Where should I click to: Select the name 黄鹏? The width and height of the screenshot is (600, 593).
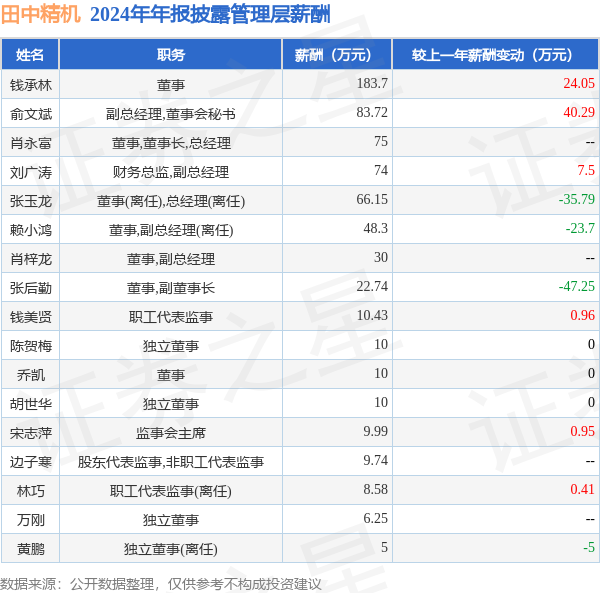[31, 549]
